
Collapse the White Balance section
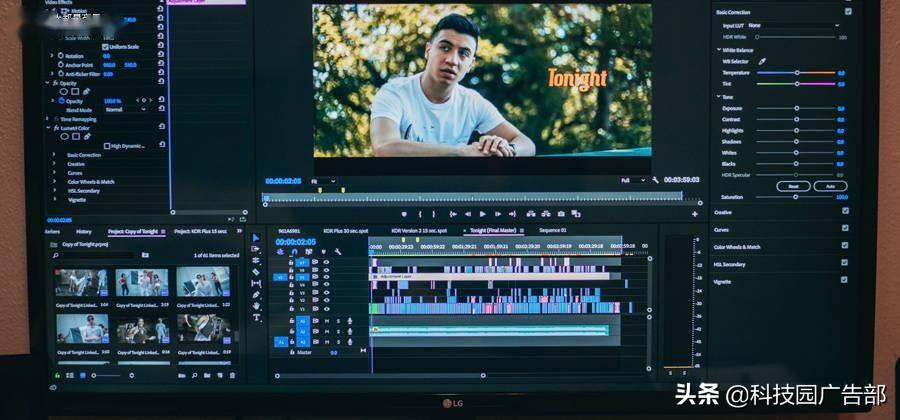719,50
